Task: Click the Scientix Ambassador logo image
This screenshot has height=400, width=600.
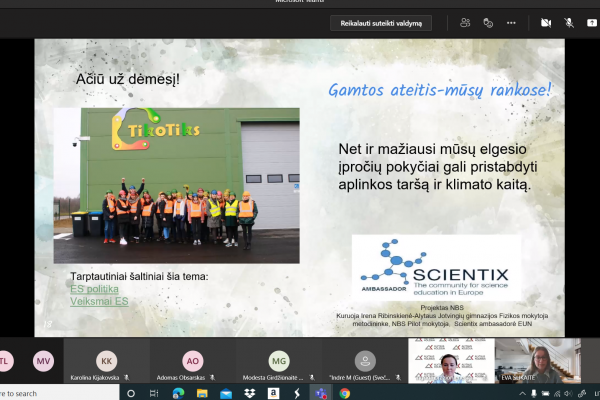Action: [x=436, y=268]
